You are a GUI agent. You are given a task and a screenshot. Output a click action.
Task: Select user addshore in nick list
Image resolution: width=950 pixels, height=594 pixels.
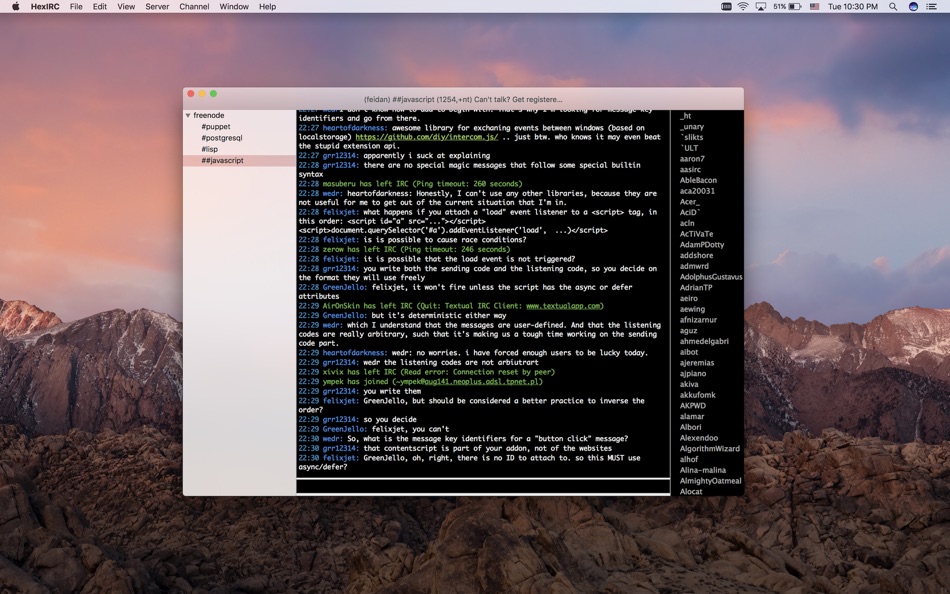pos(696,255)
